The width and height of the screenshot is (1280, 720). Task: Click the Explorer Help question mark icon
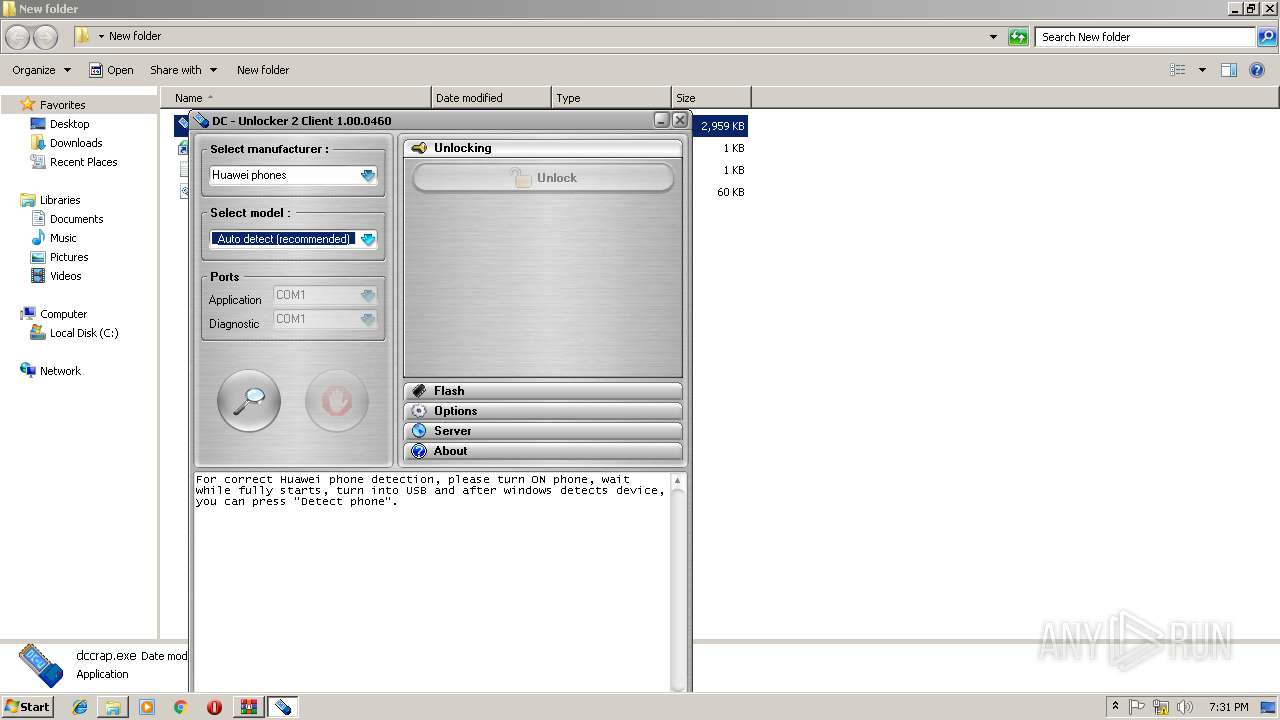1258,70
